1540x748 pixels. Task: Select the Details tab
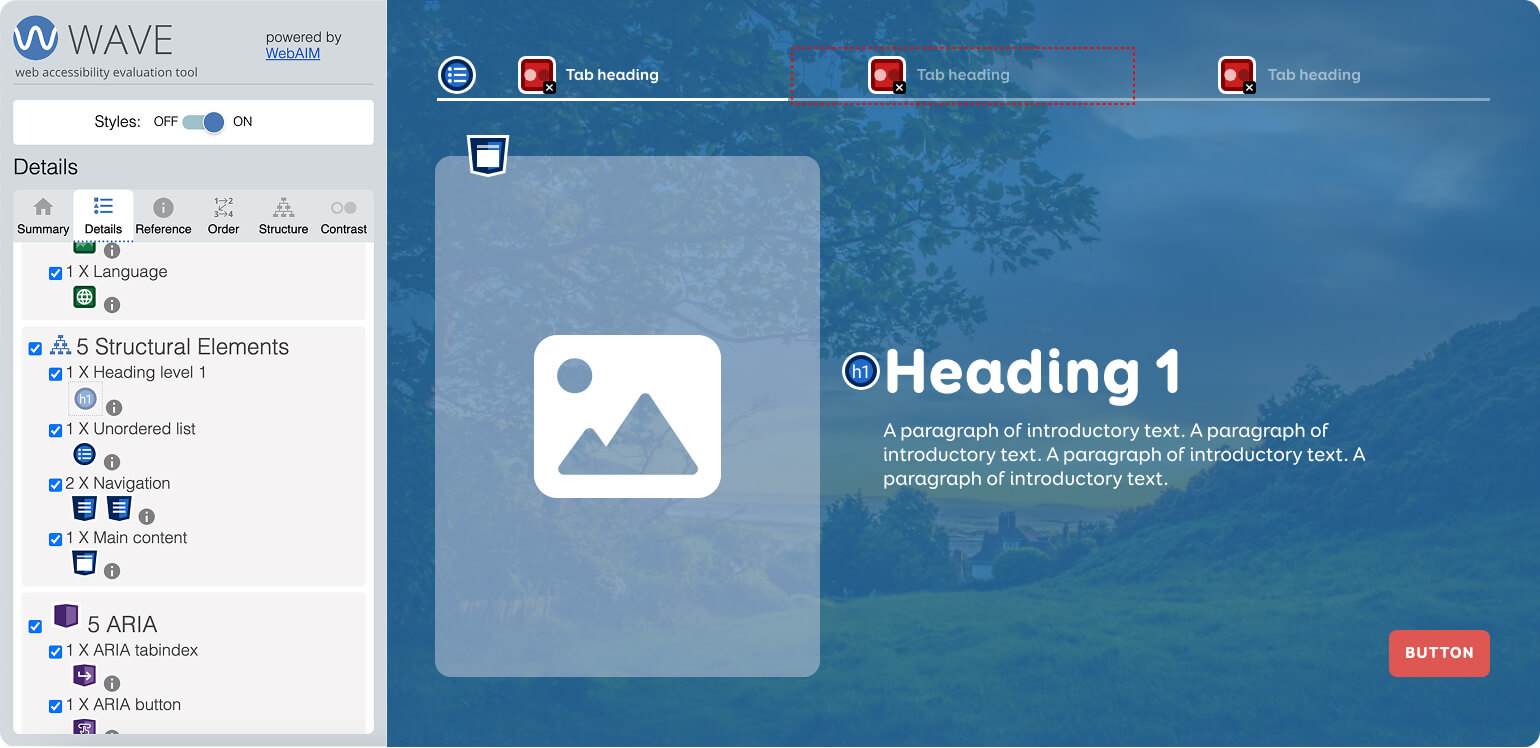pyautogui.click(x=103, y=216)
